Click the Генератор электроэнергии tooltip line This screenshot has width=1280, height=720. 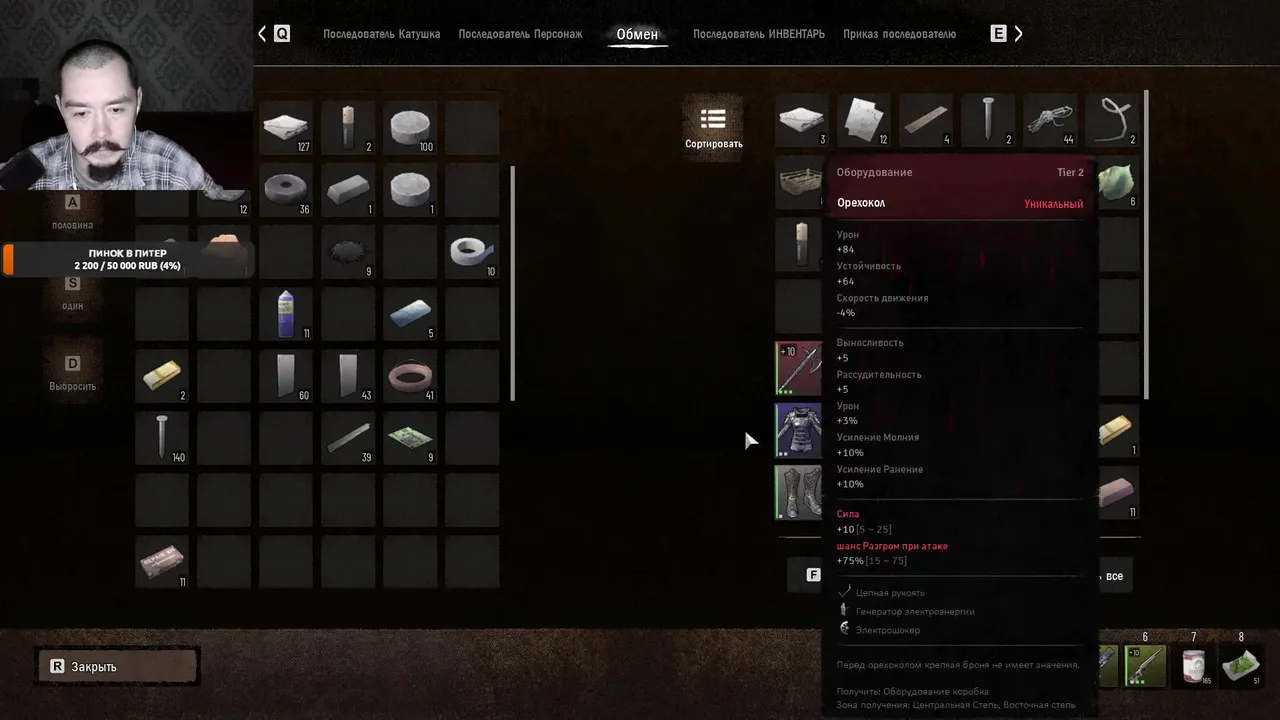coord(915,611)
